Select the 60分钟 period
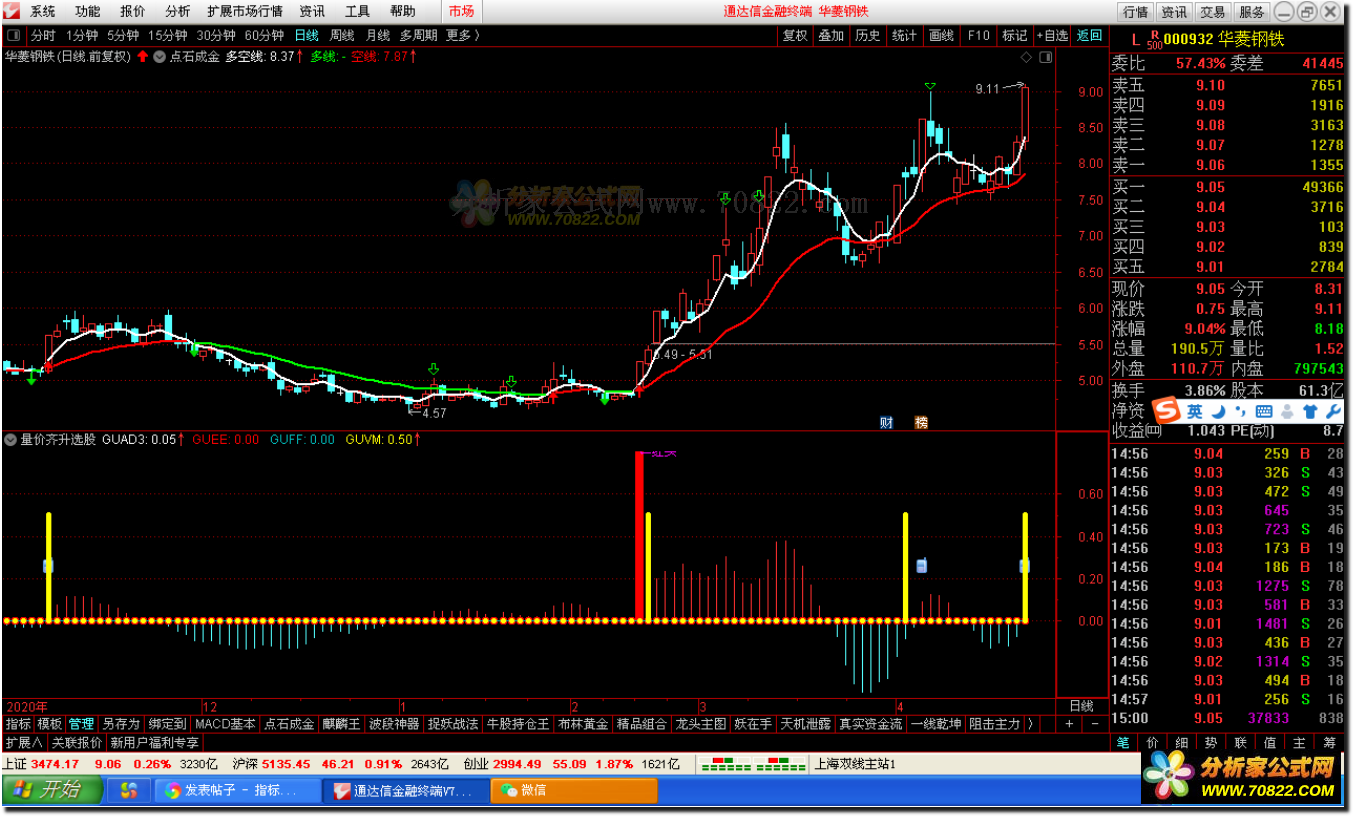Viewport: 1354px width, 816px height. pos(265,35)
